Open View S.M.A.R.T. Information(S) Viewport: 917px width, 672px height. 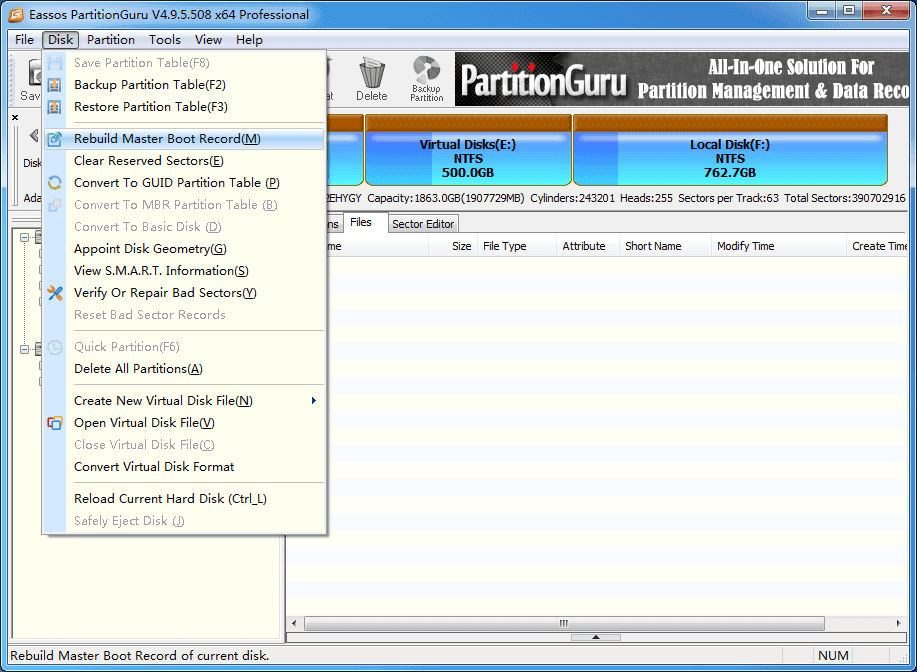(184, 271)
